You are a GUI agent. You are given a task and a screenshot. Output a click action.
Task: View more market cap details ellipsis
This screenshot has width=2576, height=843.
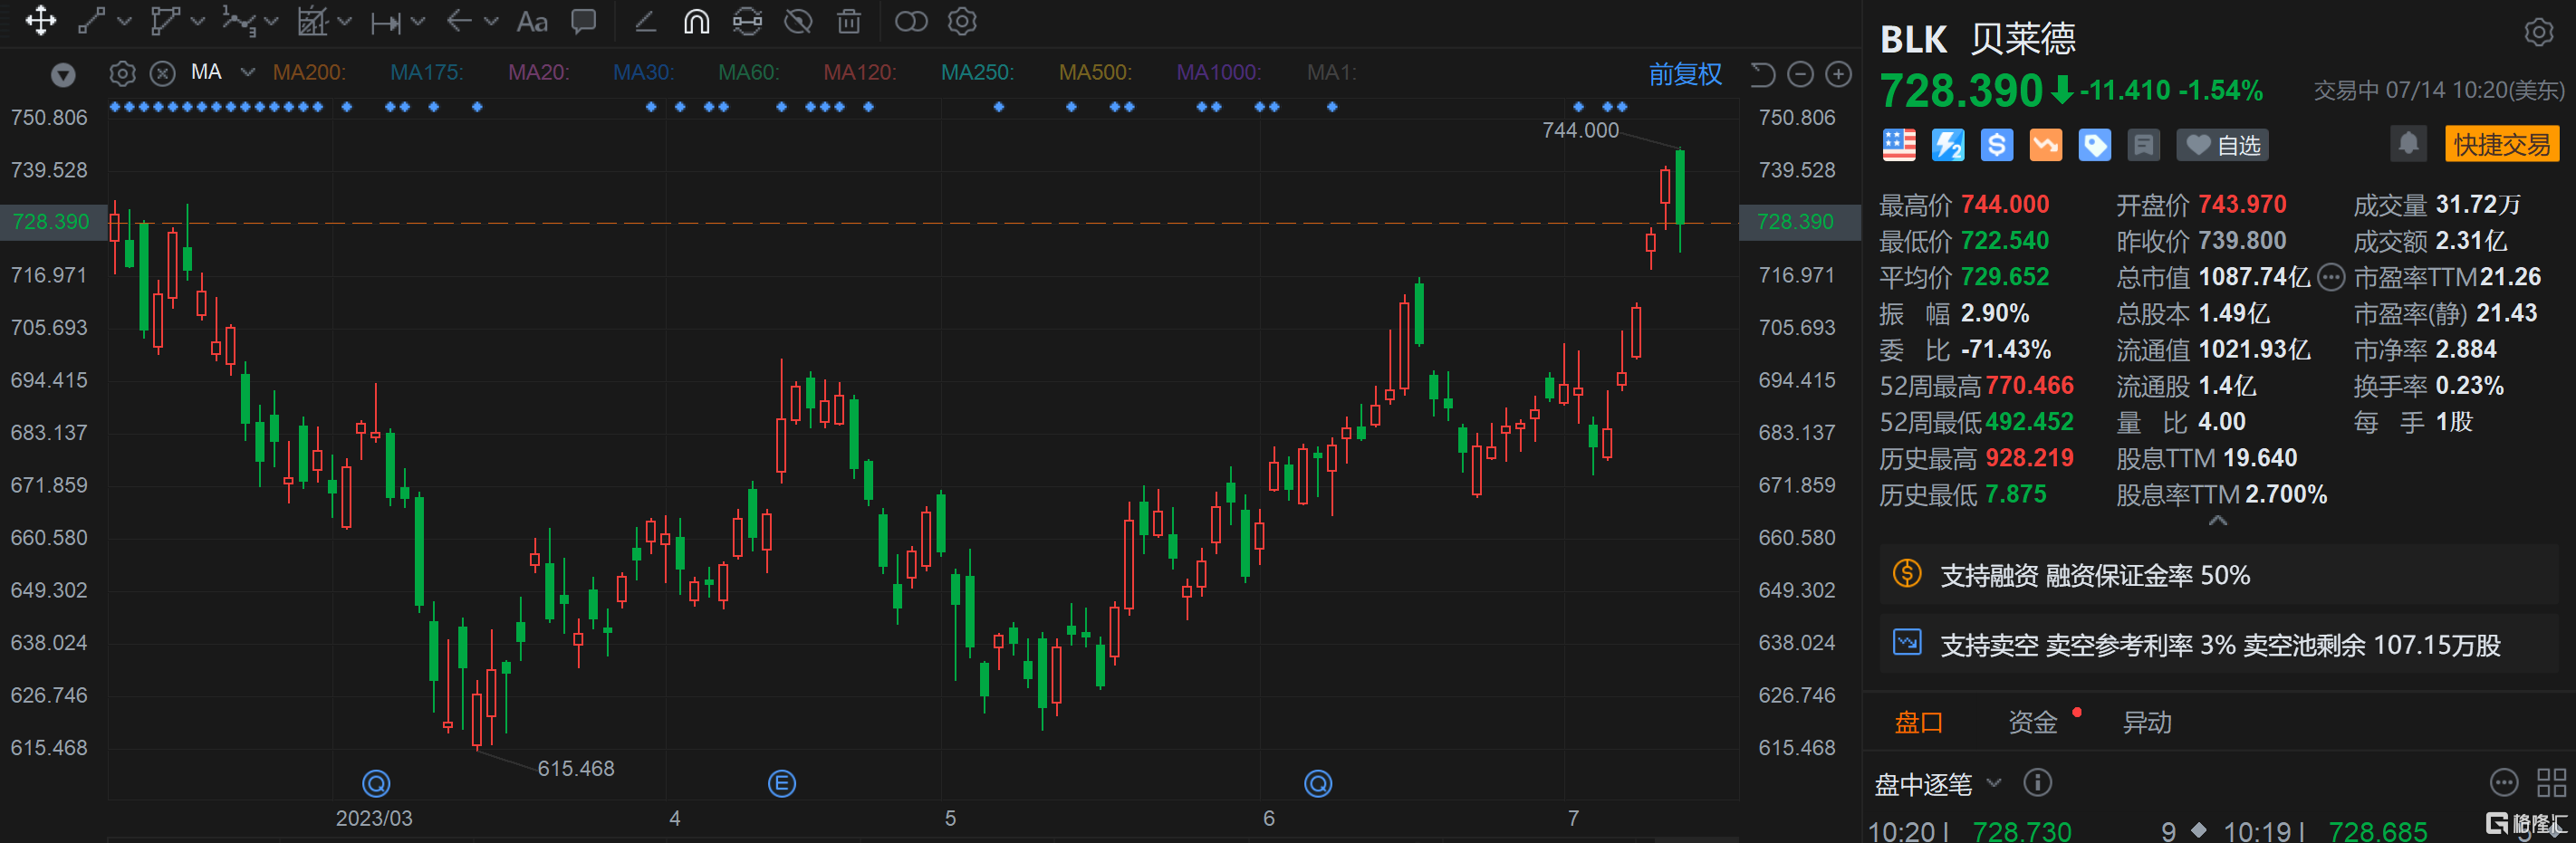coord(2330,277)
